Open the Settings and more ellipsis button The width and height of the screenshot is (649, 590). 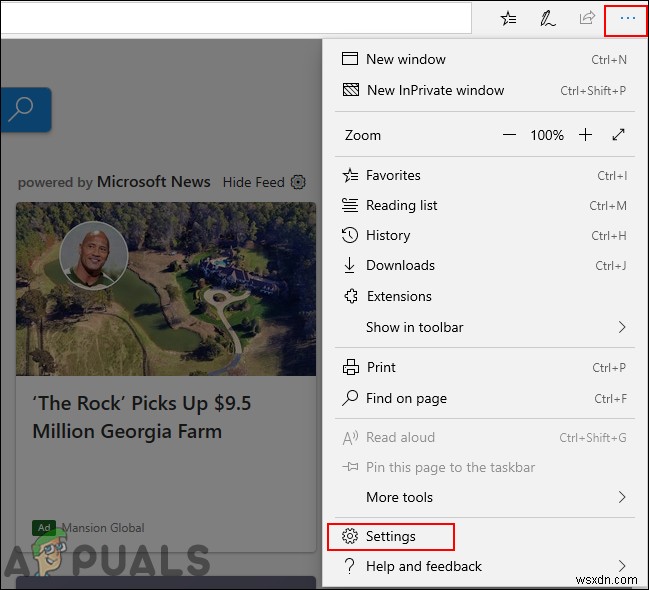[627, 18]
